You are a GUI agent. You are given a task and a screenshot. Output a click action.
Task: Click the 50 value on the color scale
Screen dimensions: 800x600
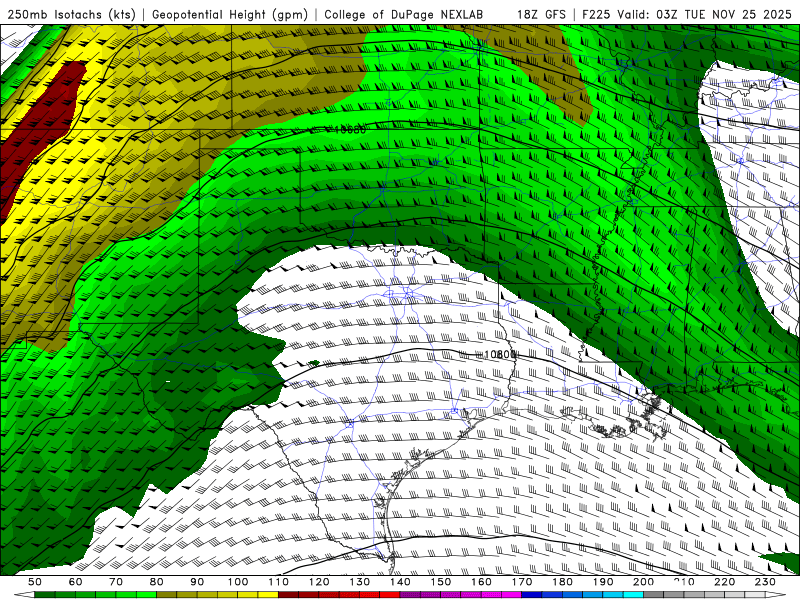coord(35,582)
